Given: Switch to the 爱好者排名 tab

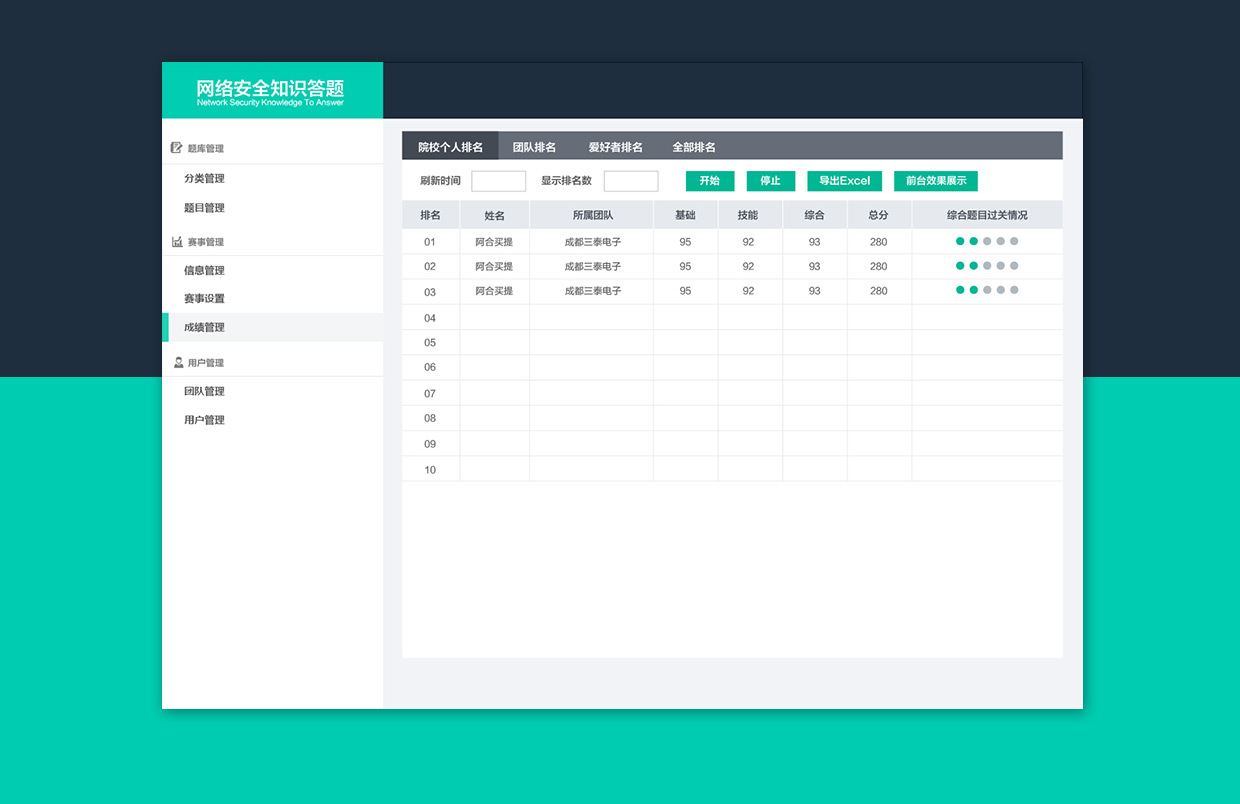Looking at the screenshot, I should (615, 147).
